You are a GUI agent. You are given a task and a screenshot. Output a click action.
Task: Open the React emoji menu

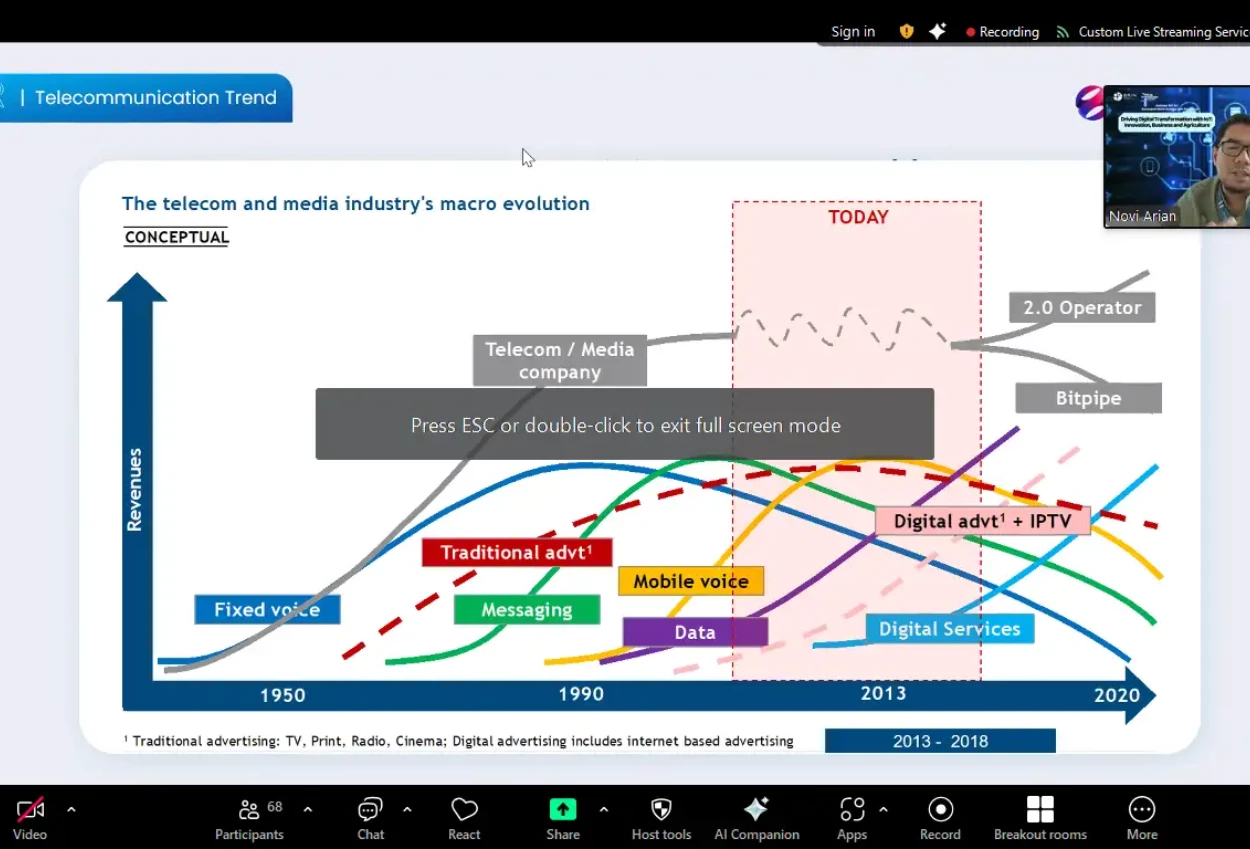(464, 818)
